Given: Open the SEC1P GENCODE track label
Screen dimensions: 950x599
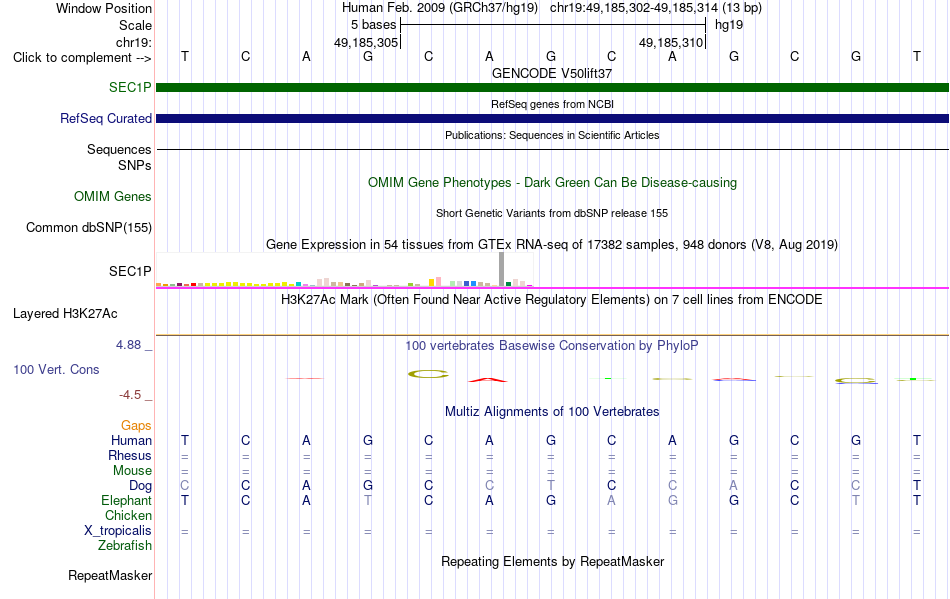Looking at the screenshot, I should [130, 87].
